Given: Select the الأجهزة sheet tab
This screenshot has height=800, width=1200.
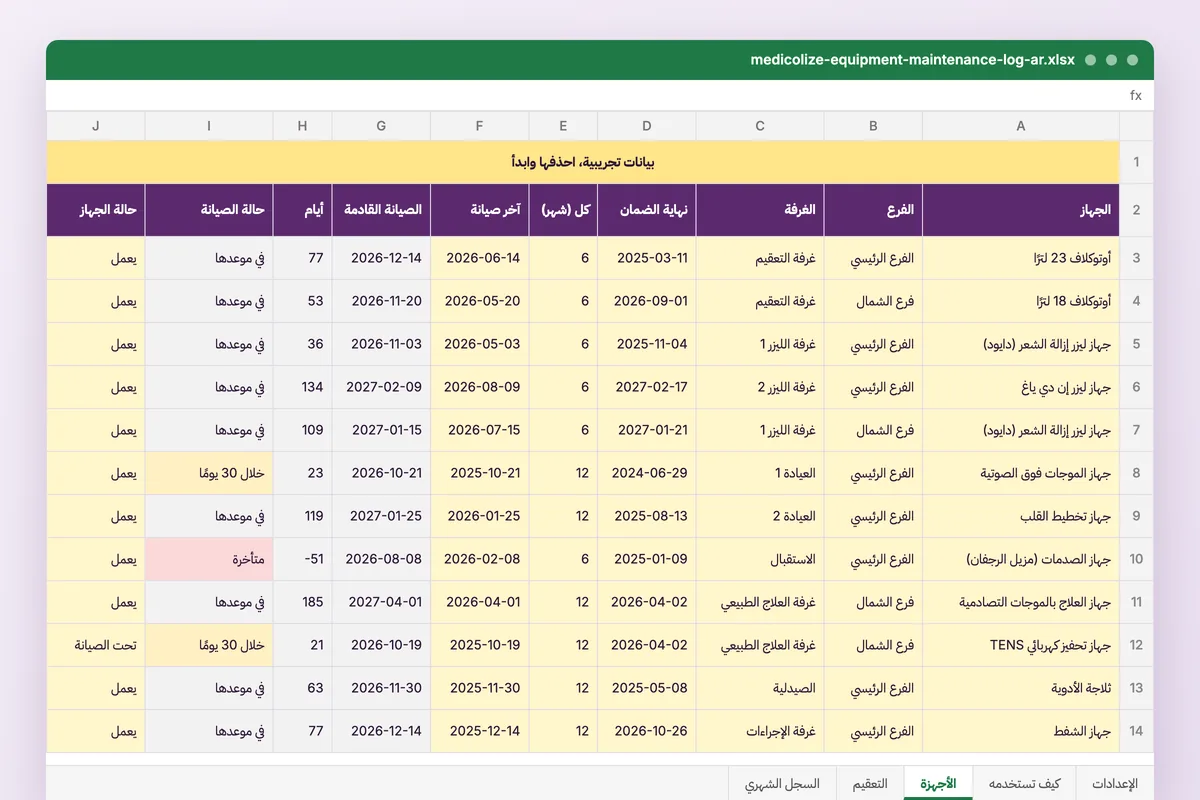Looking at the screenshot, I should point(938,784).
